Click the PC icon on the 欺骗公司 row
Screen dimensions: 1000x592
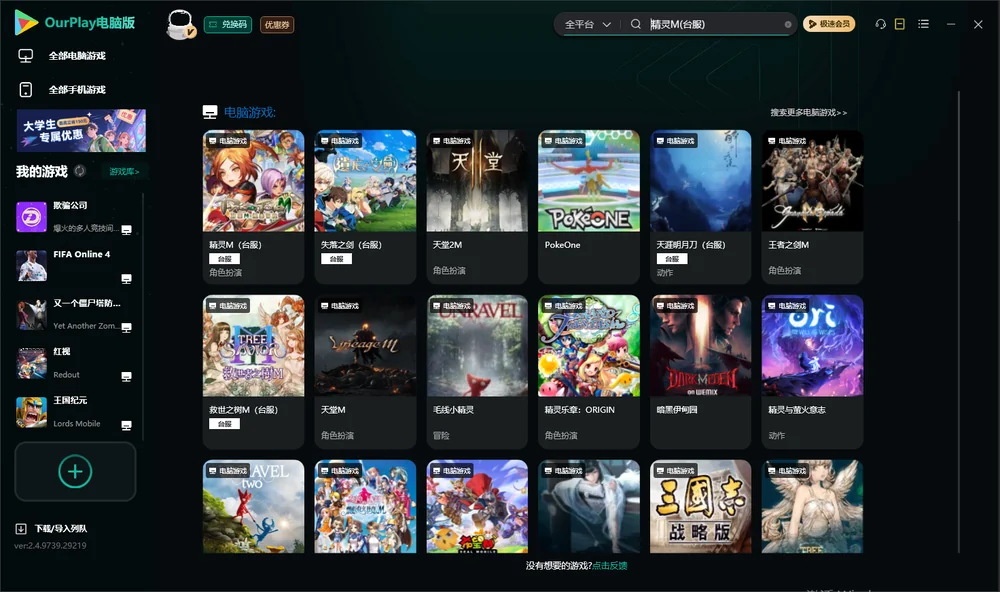tap(126, 230)
